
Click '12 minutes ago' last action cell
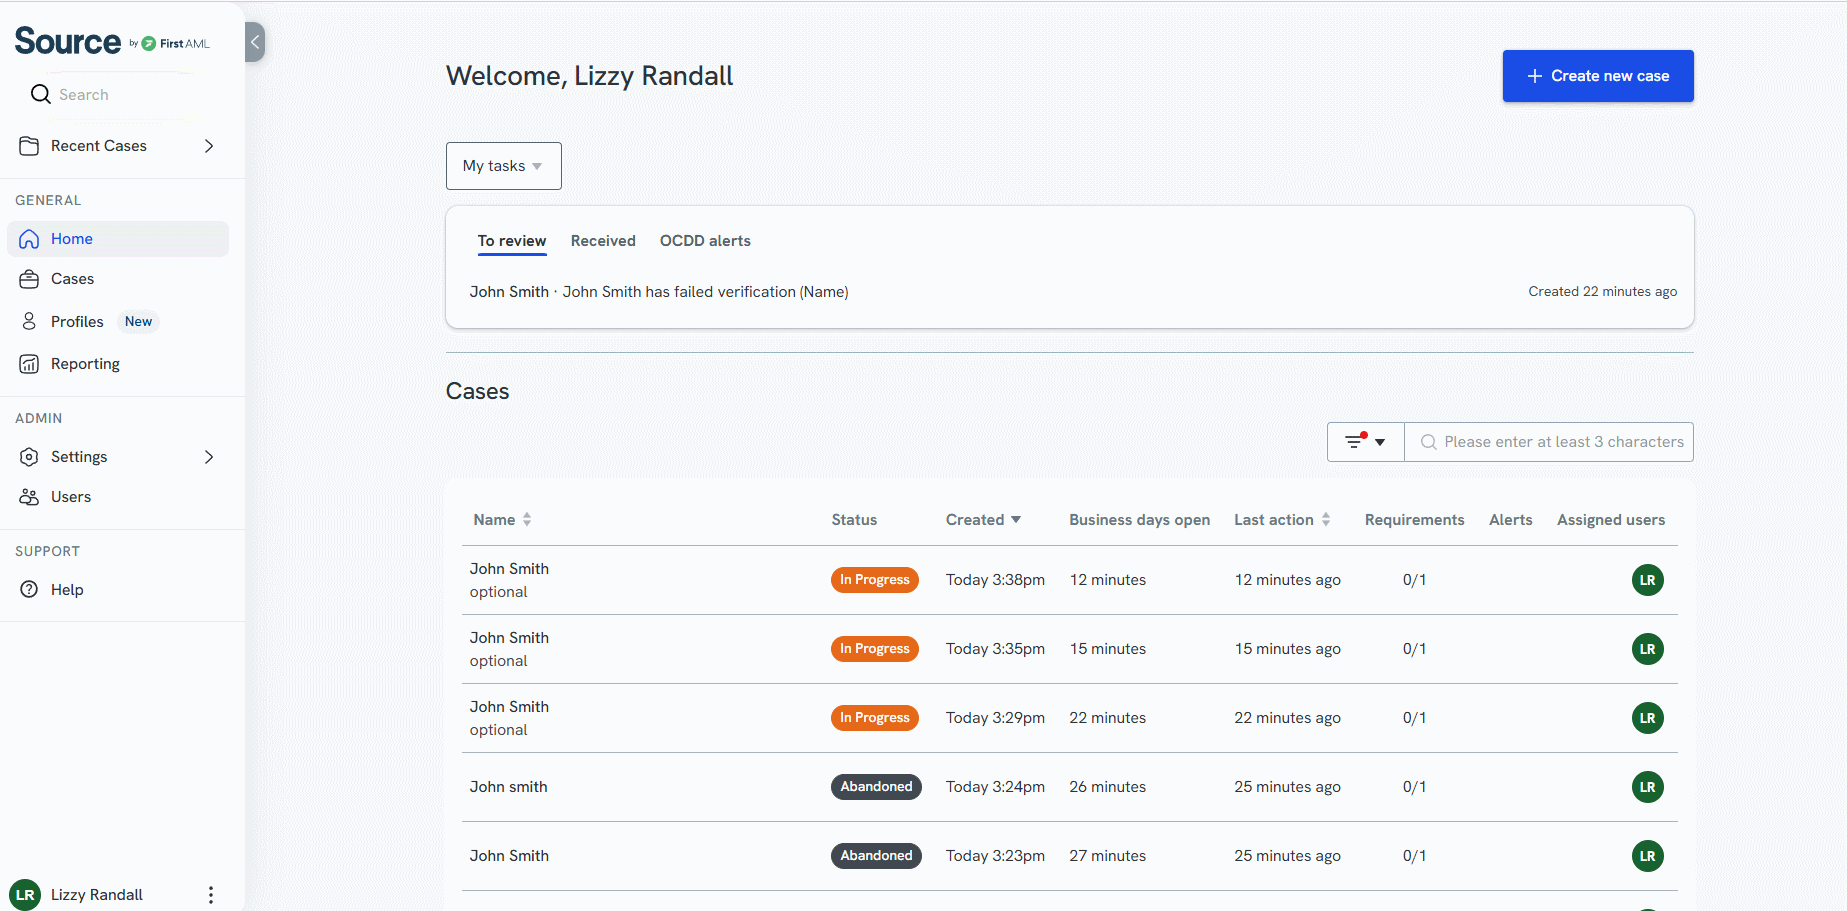tap(1287, 580)
